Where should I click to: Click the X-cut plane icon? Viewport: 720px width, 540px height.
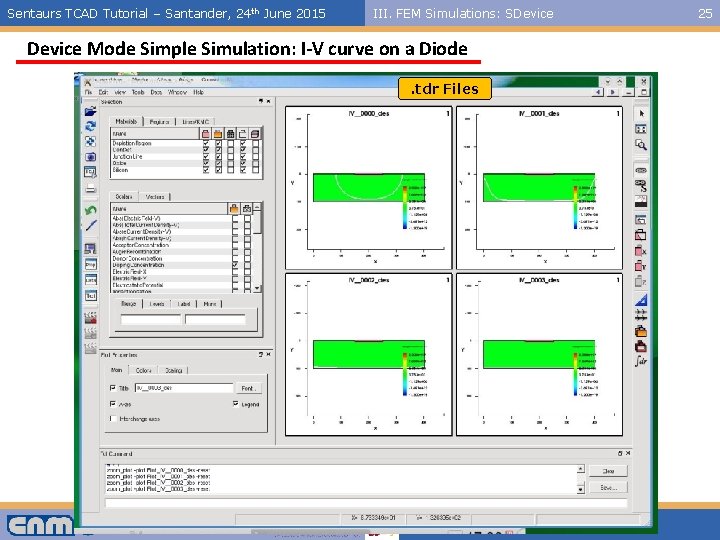(641, 251)
